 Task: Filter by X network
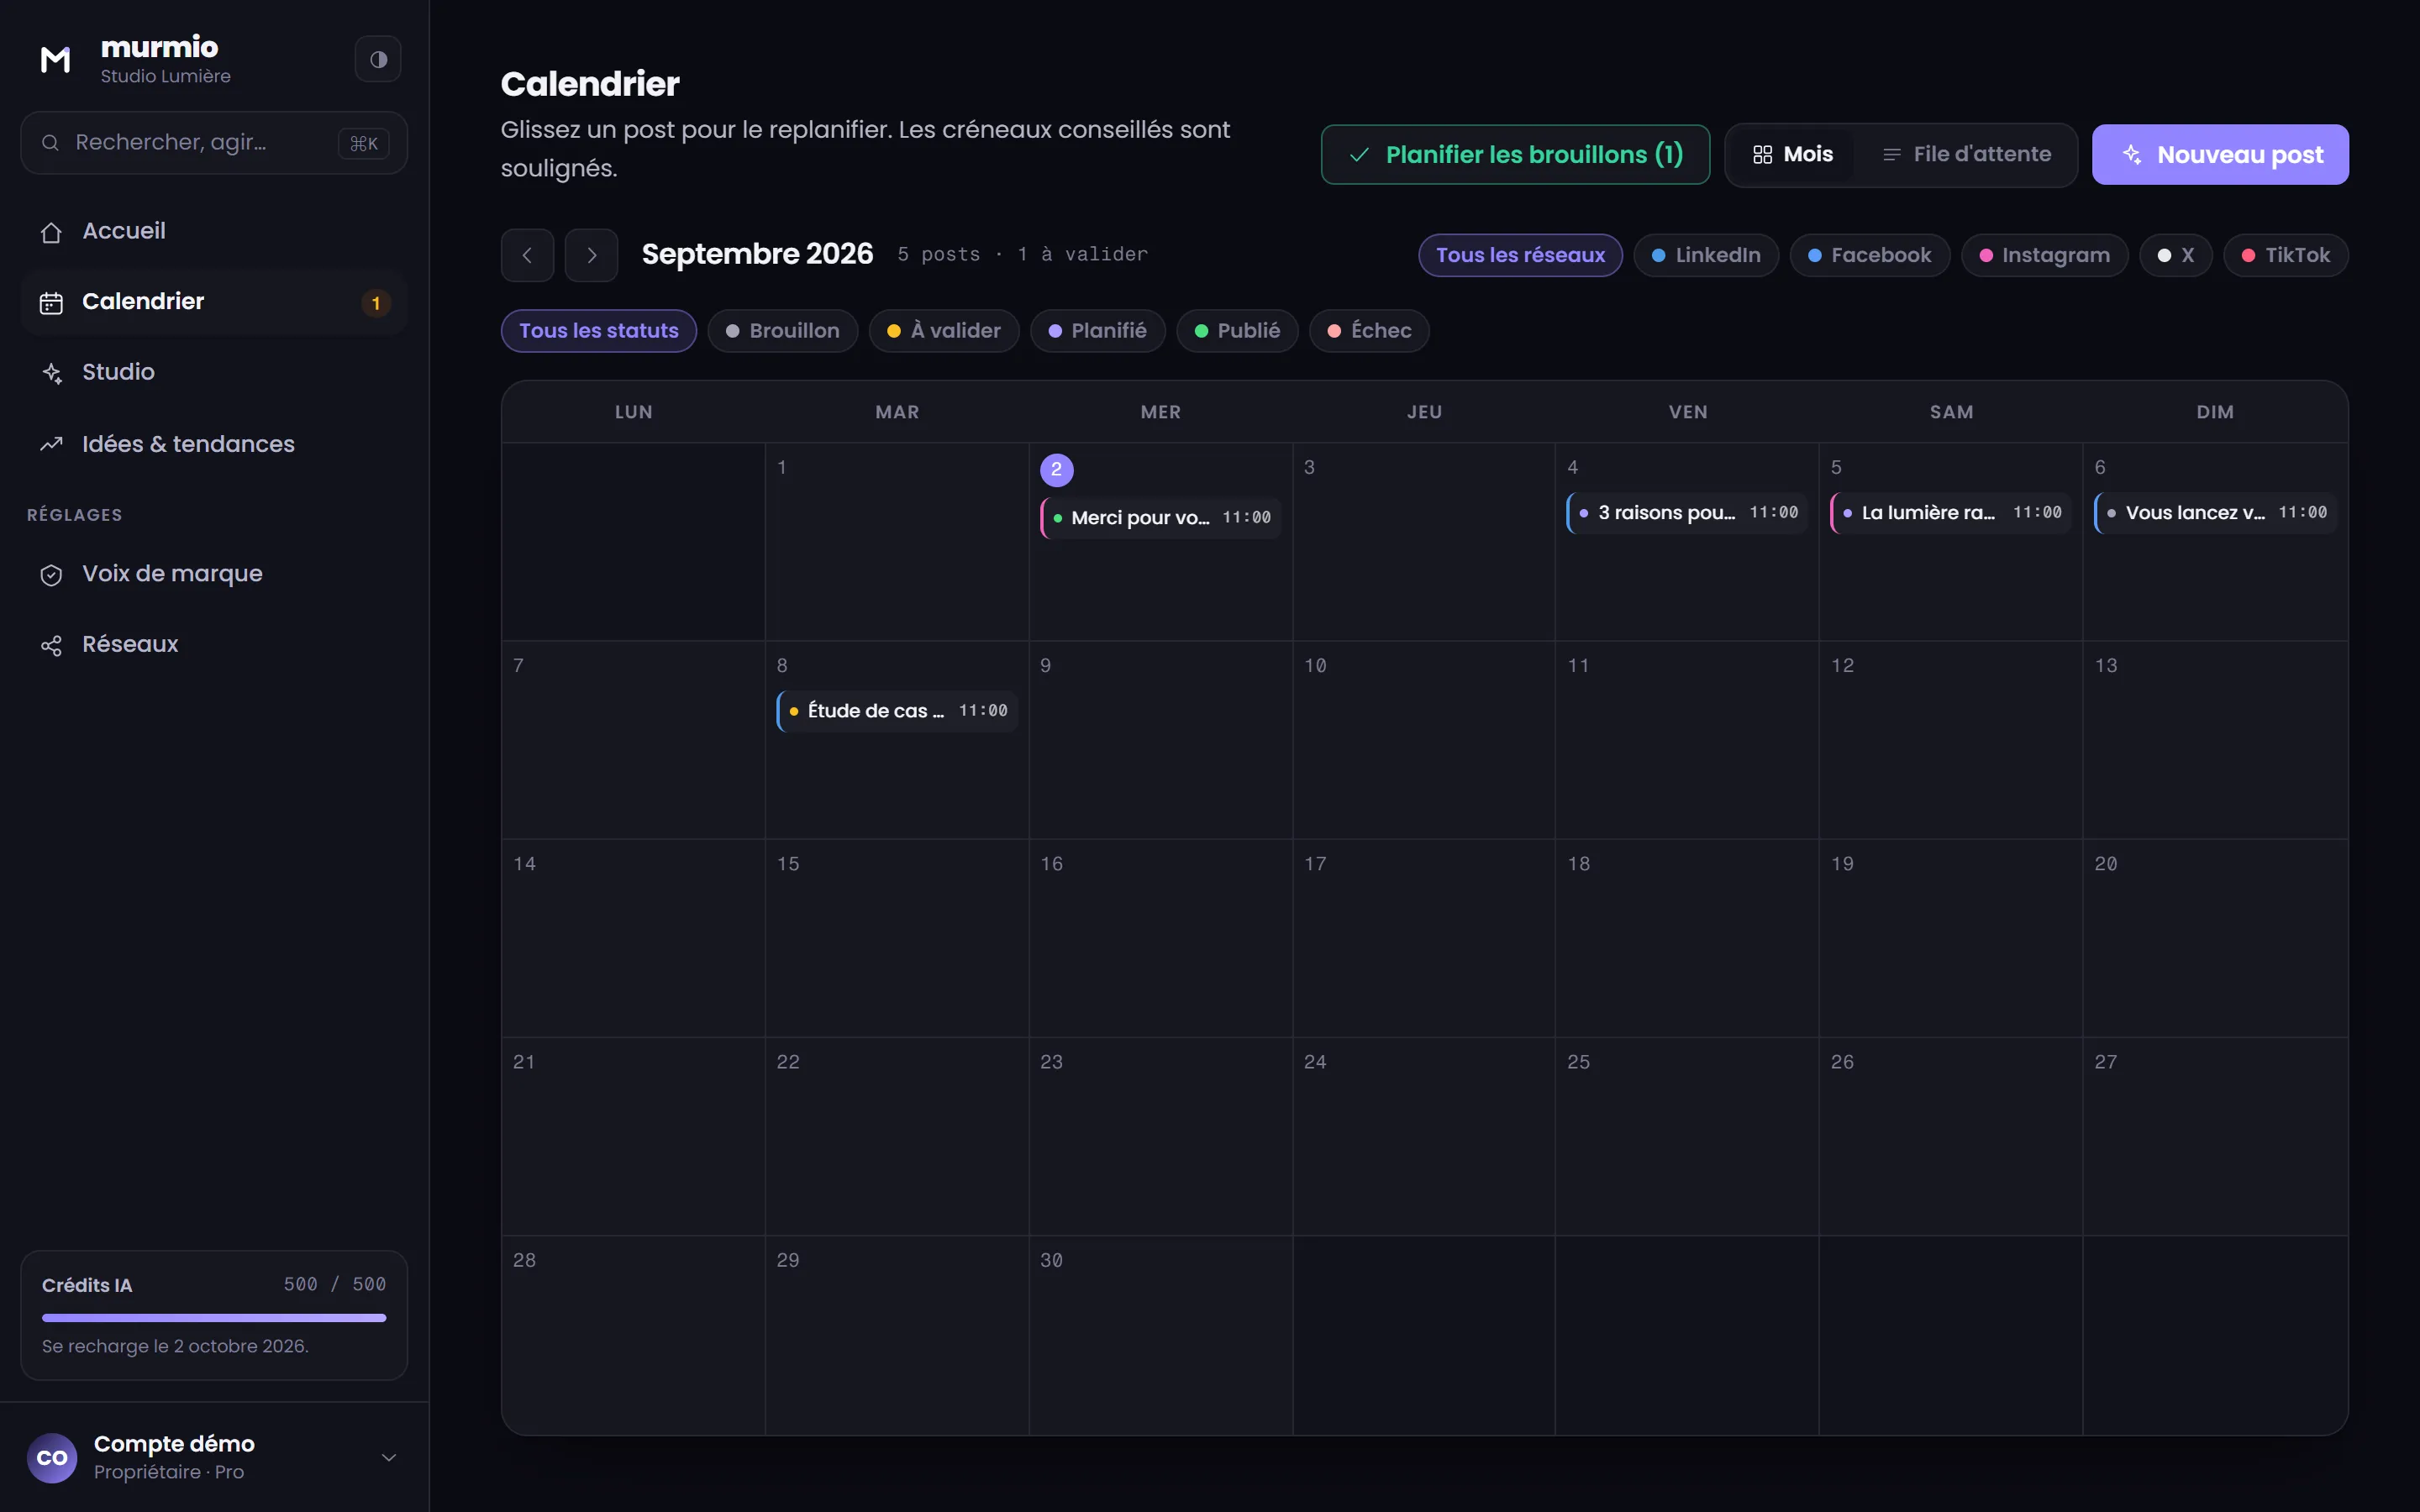(x=2175, y=256)
